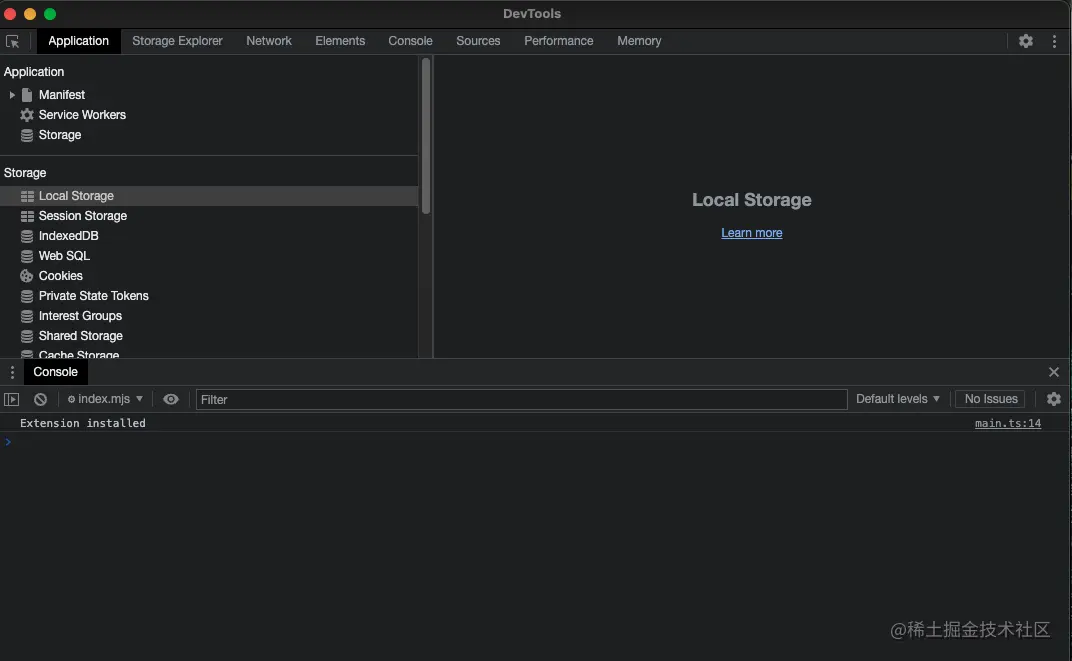Screen dimensions: 1072x661
Task: Select Service Workers in the sidebar
Action: tap(82, 115)
